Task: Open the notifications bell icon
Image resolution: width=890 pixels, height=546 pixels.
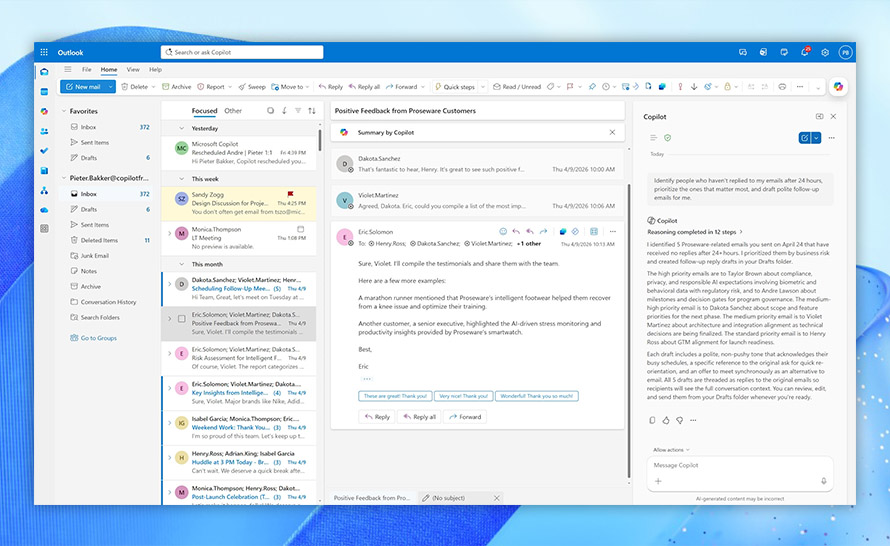Action: click(x=804, y=52)
